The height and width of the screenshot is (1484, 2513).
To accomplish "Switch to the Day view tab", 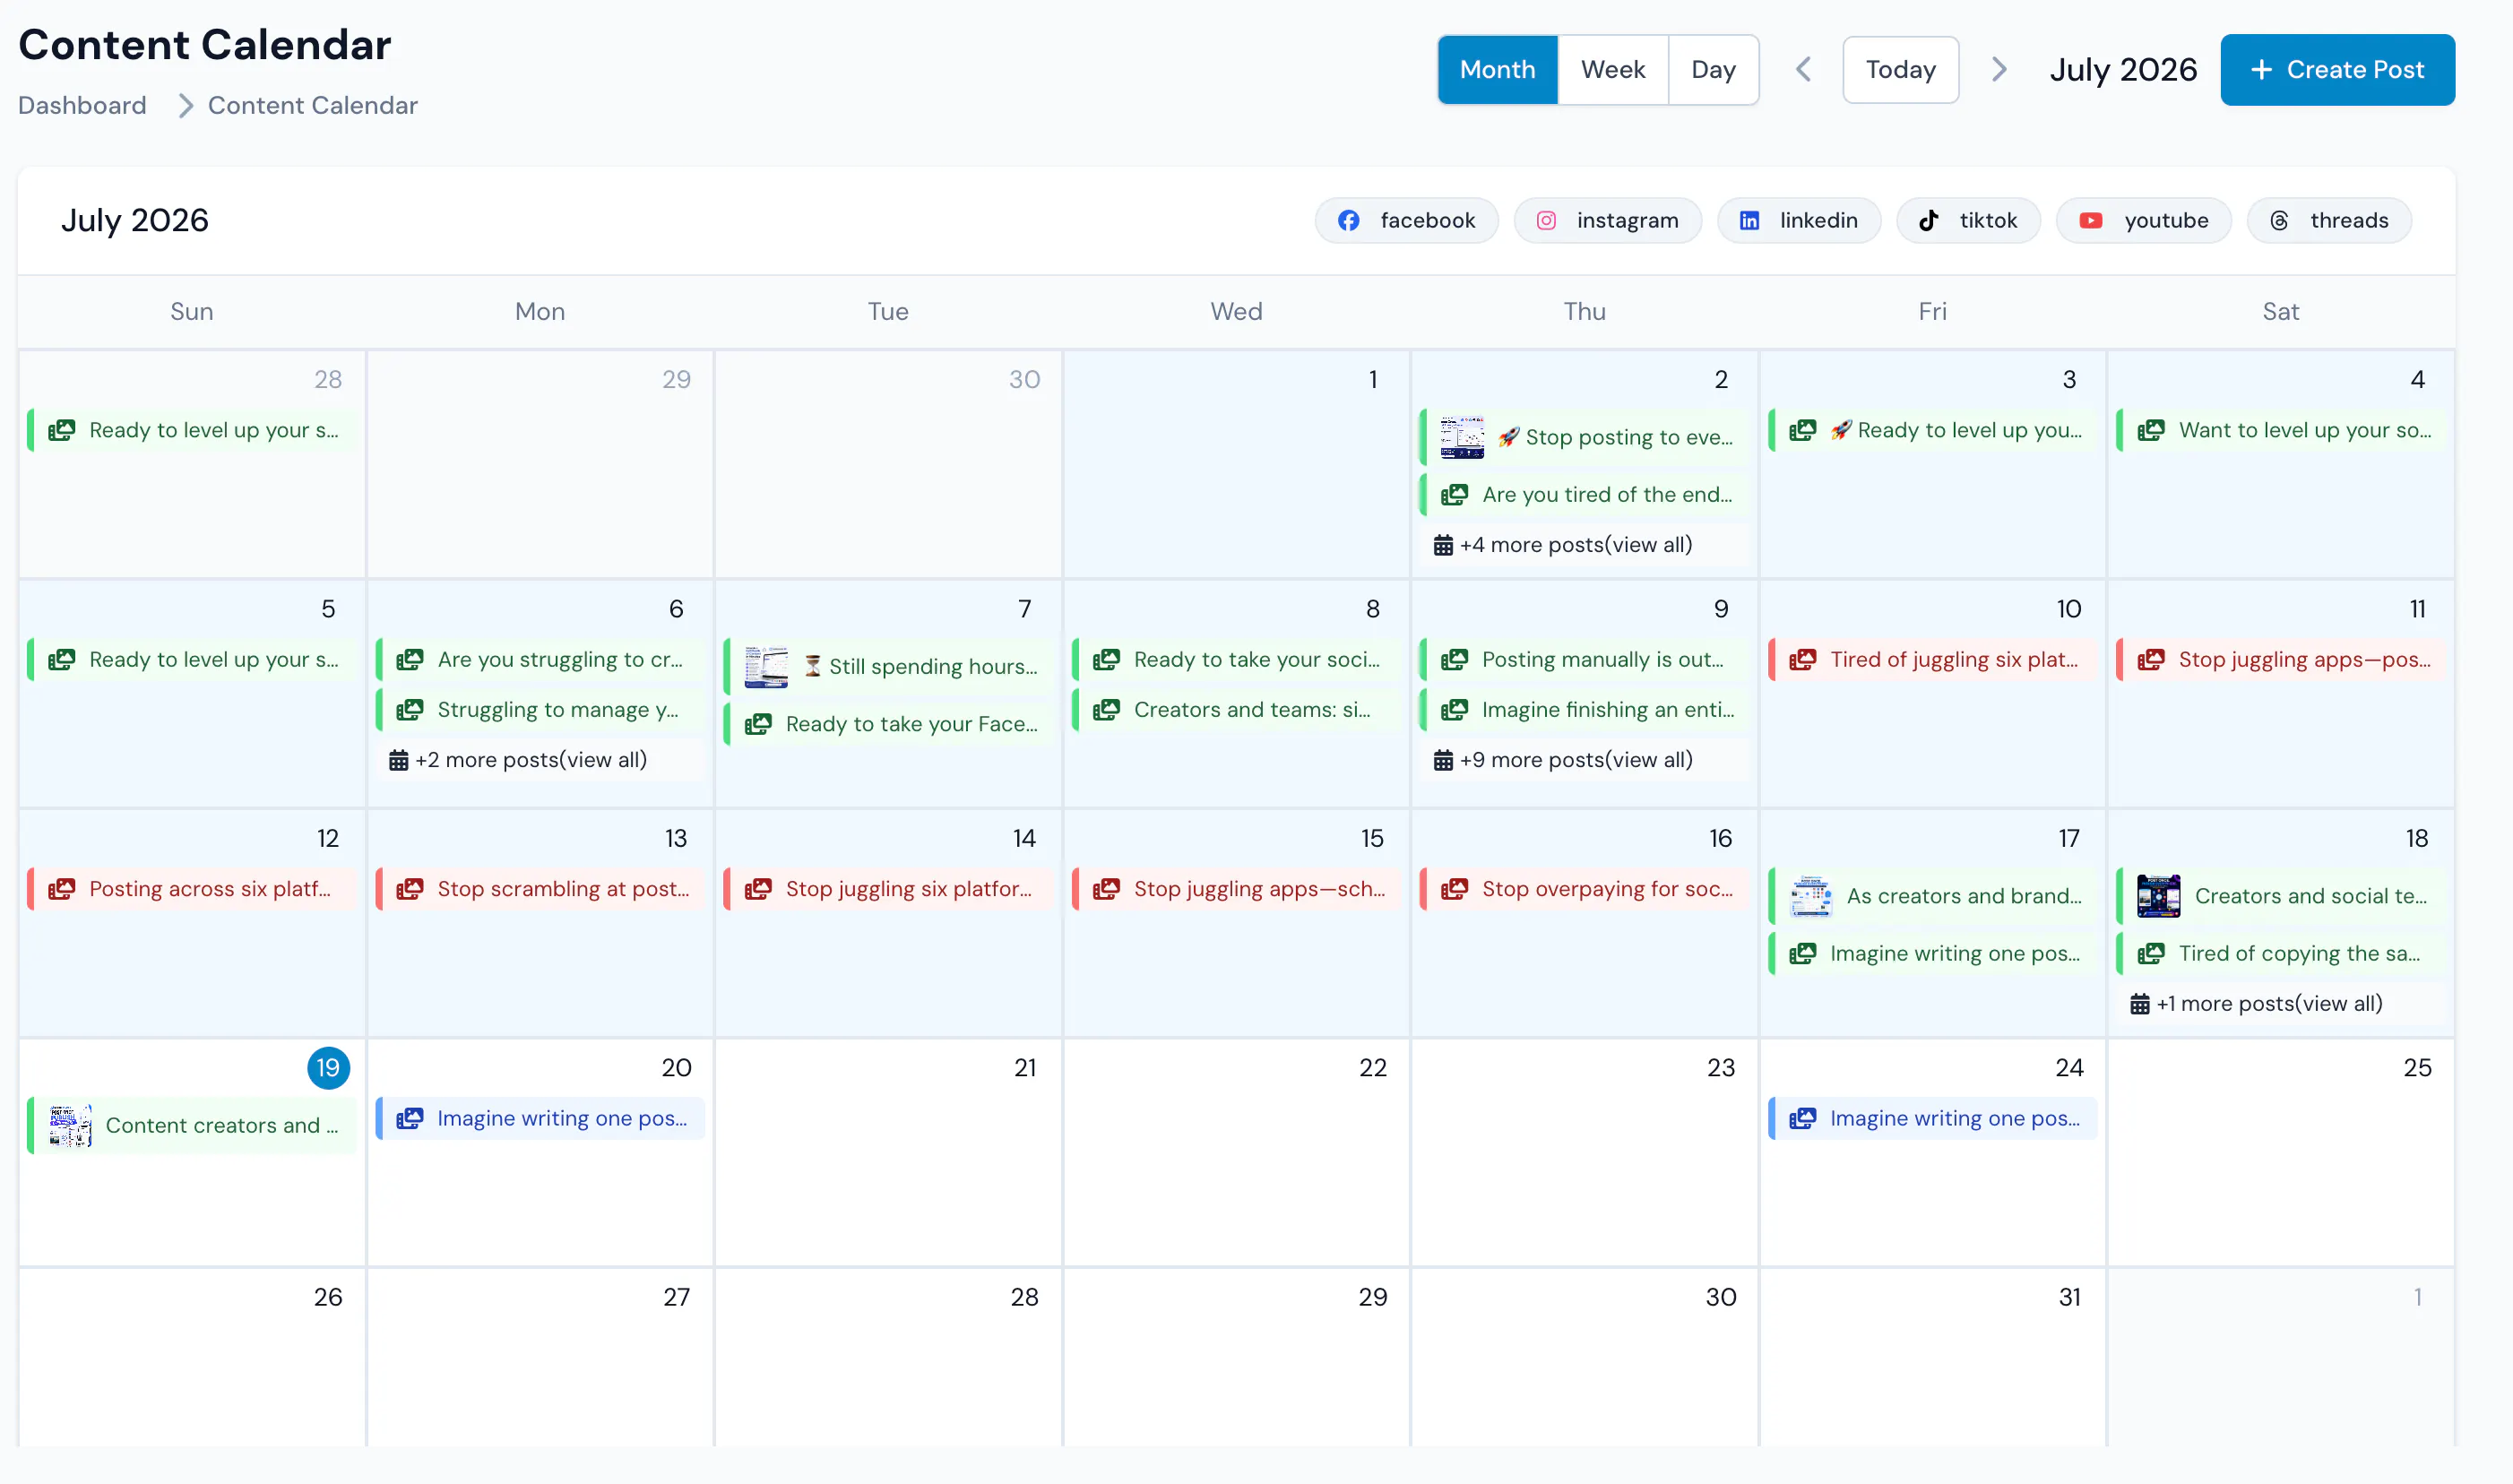I will 1712,69.
